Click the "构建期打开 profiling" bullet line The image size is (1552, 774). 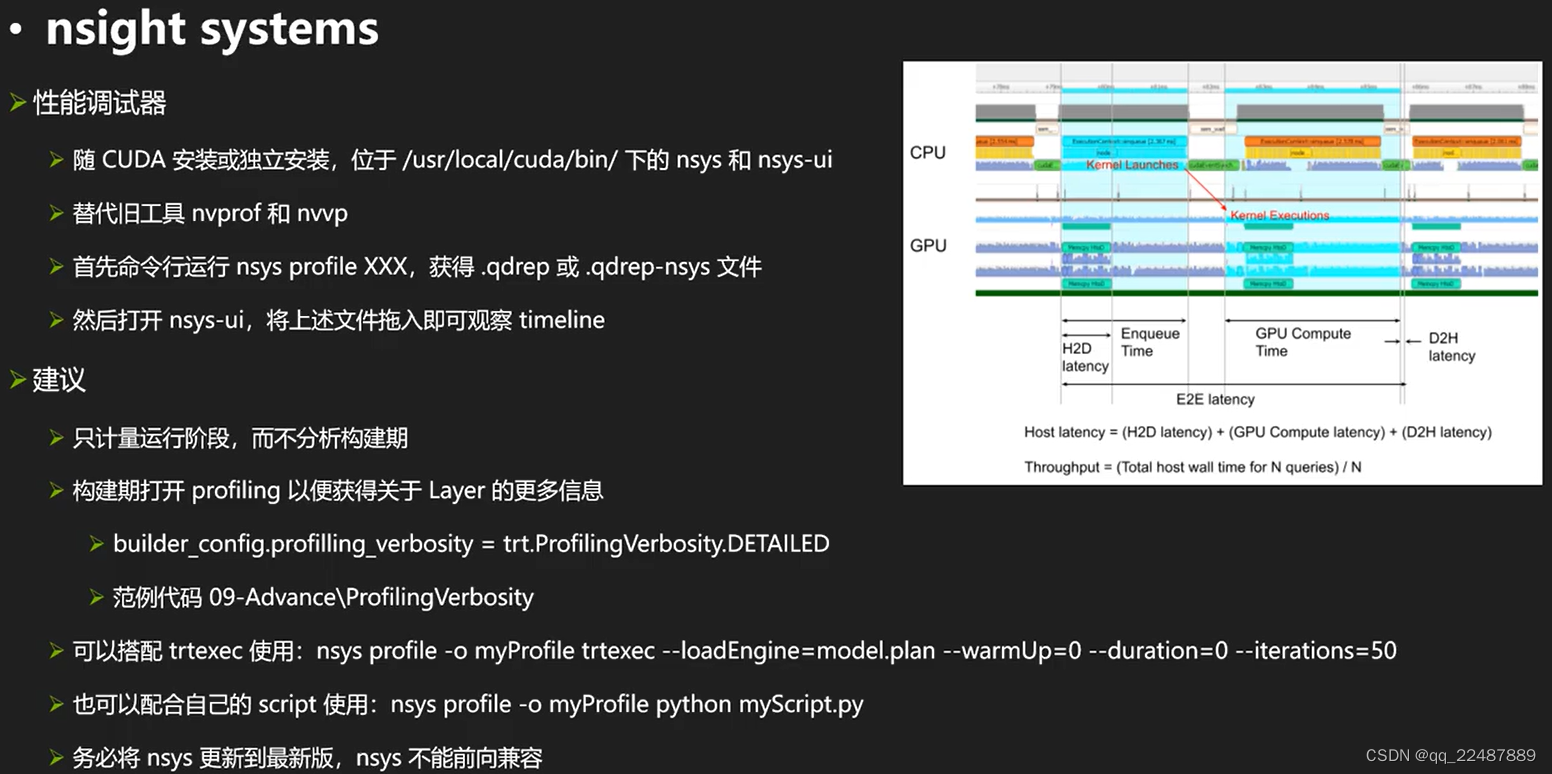[x=338, y=491]
